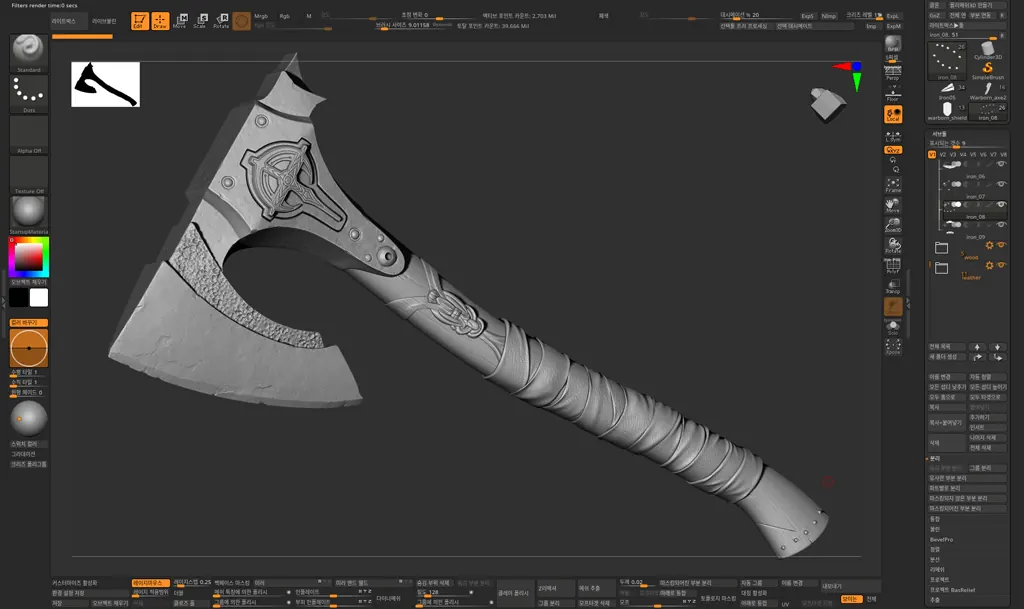Click the GoZ button

pos(935,15)
